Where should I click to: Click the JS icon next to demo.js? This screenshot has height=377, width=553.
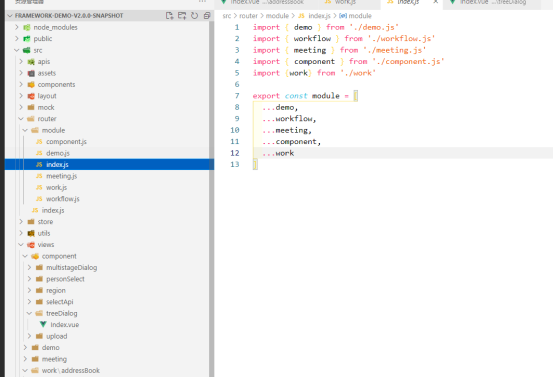point(39,153)
